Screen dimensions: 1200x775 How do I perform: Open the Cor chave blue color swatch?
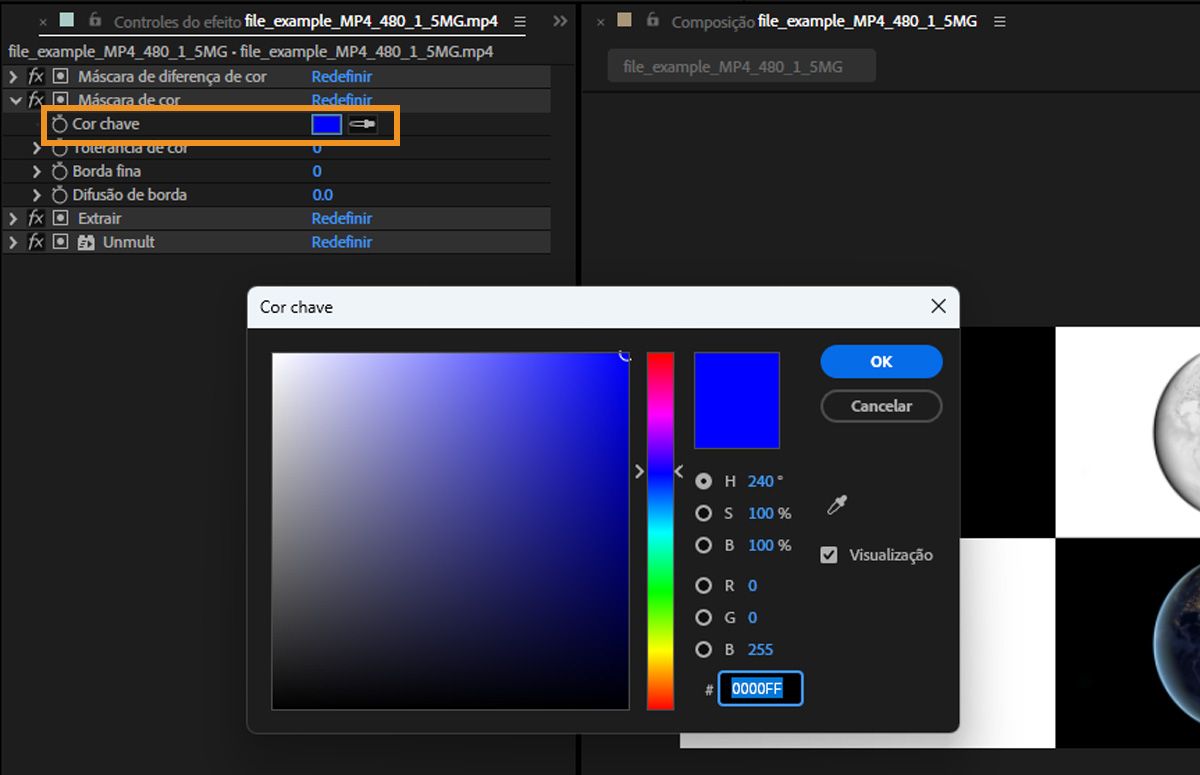[x=327, y=124]
